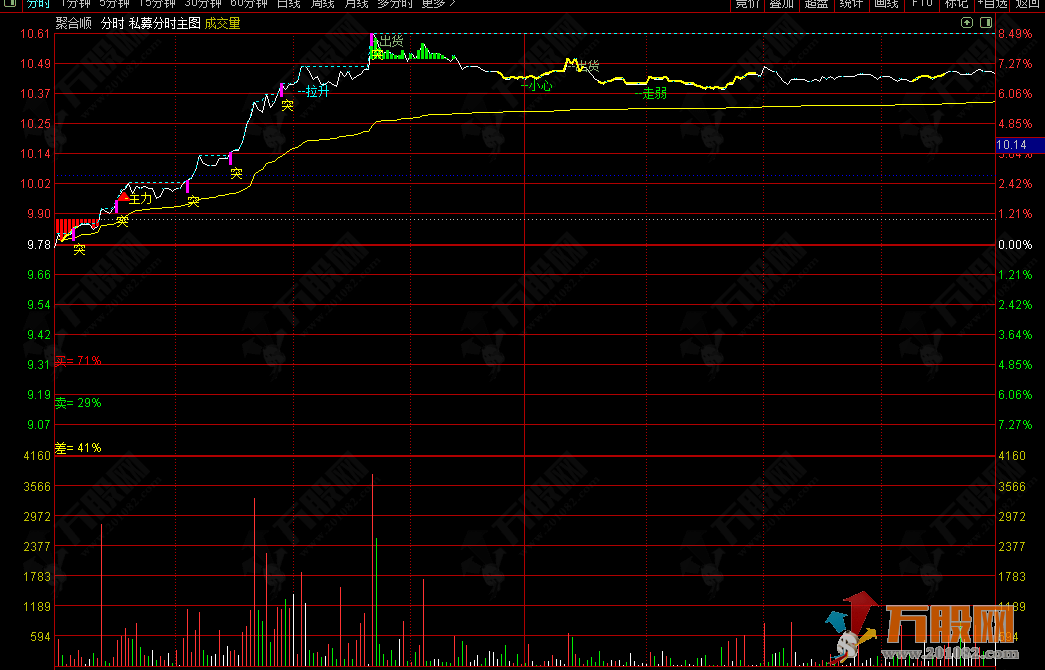Click the 叠加 overlay button
Screen dimensions: 1045x670
781,4
